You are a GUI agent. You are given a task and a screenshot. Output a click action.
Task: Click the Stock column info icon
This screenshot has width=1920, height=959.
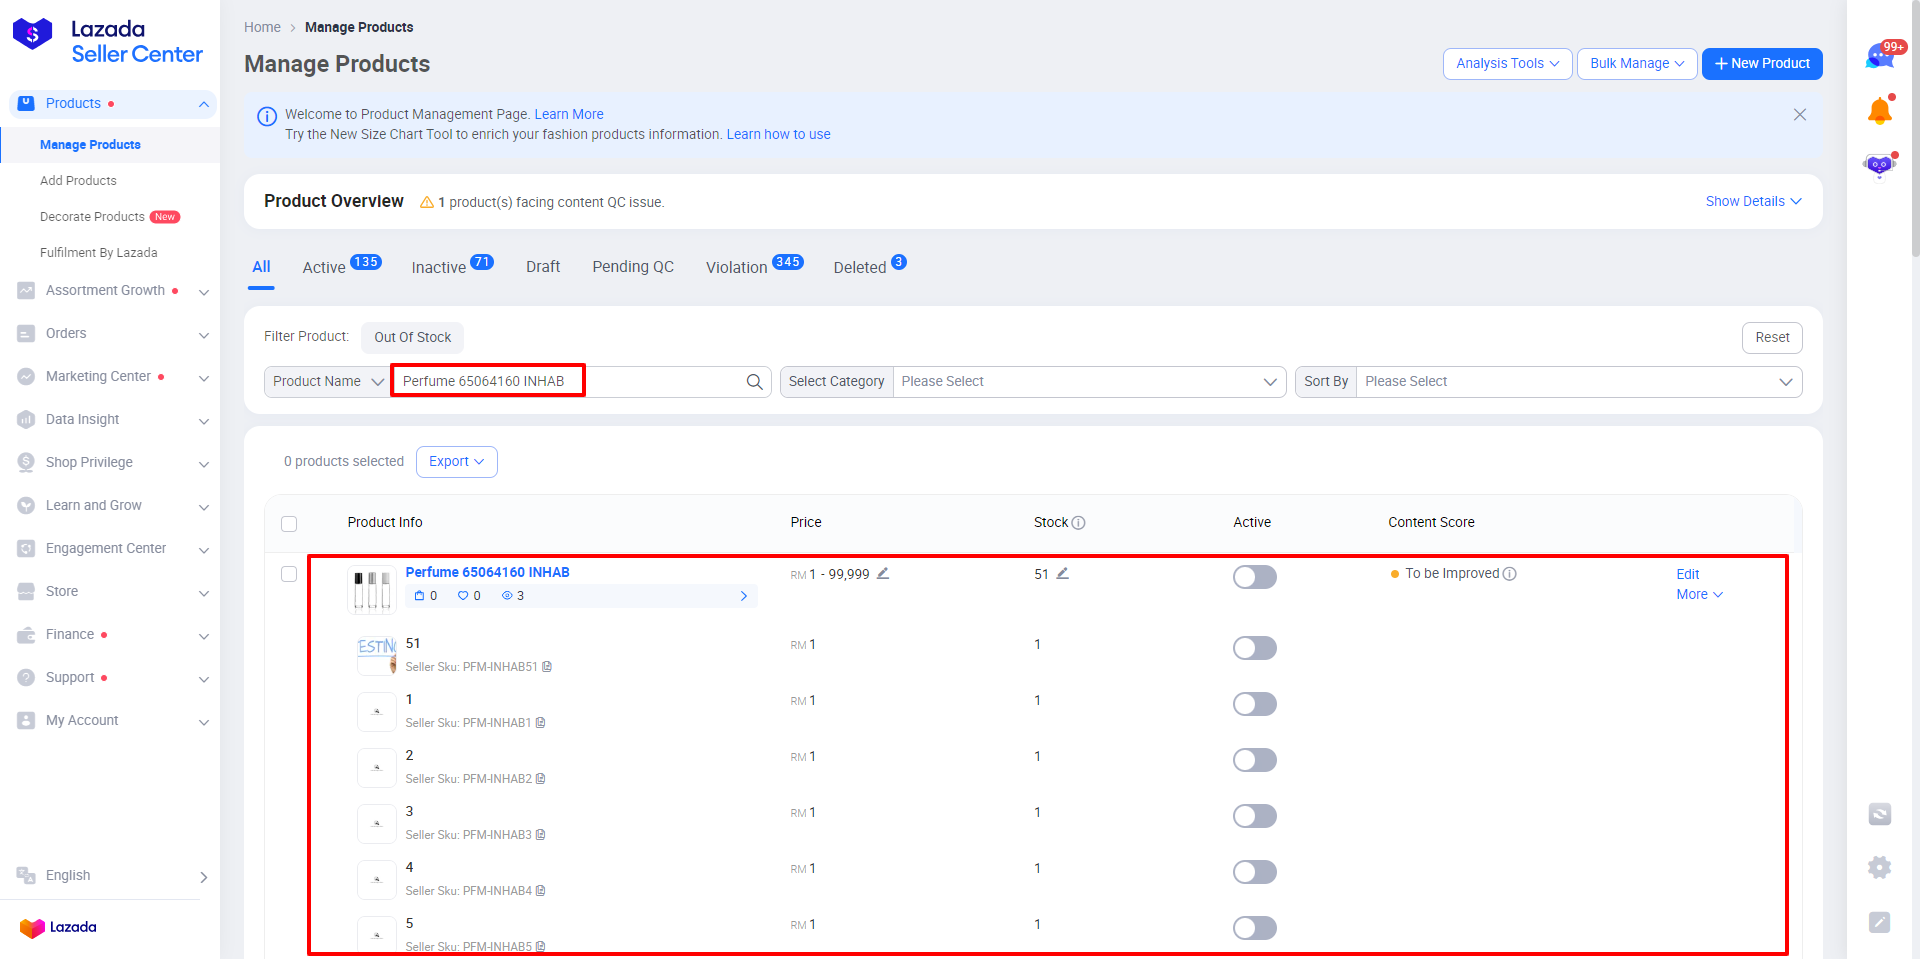coord(1078,523)
